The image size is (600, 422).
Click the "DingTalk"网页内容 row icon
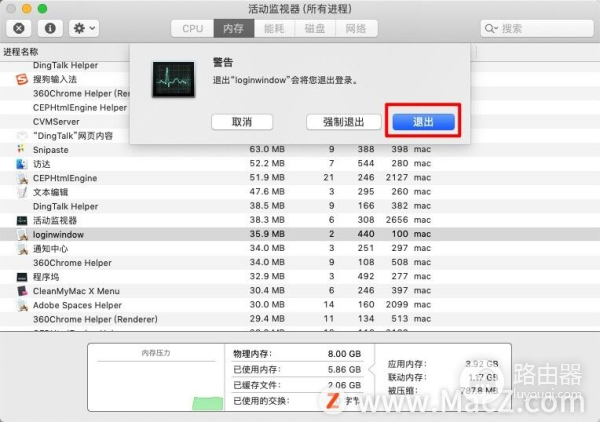pyautogui.click(x=22, y=135)
